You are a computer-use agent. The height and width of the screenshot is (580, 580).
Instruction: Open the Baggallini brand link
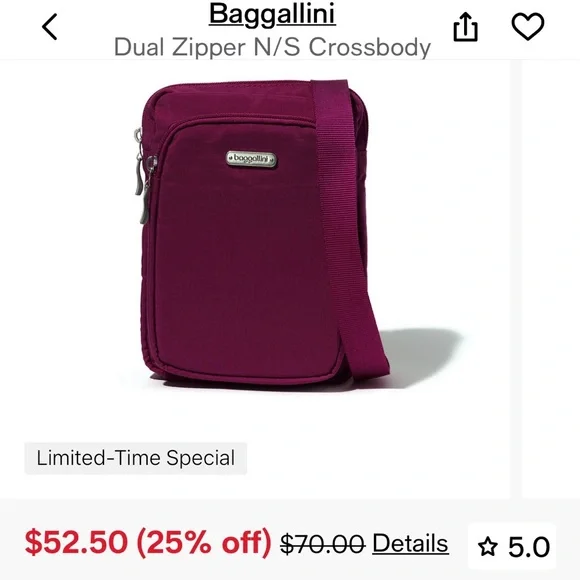click(x=272, y=13)
